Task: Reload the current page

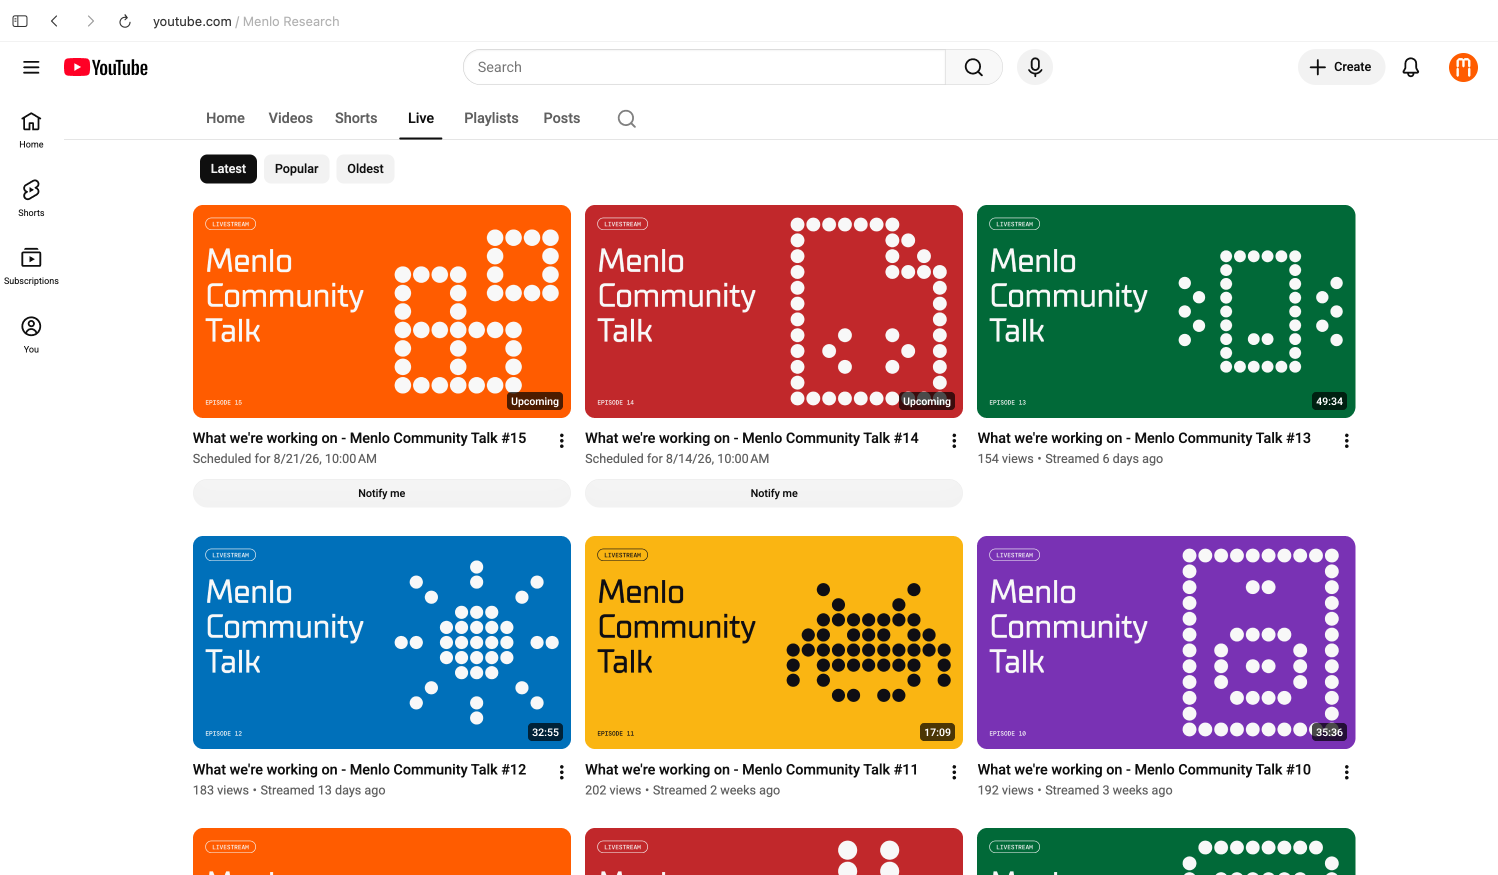Action: coord(125,21)
